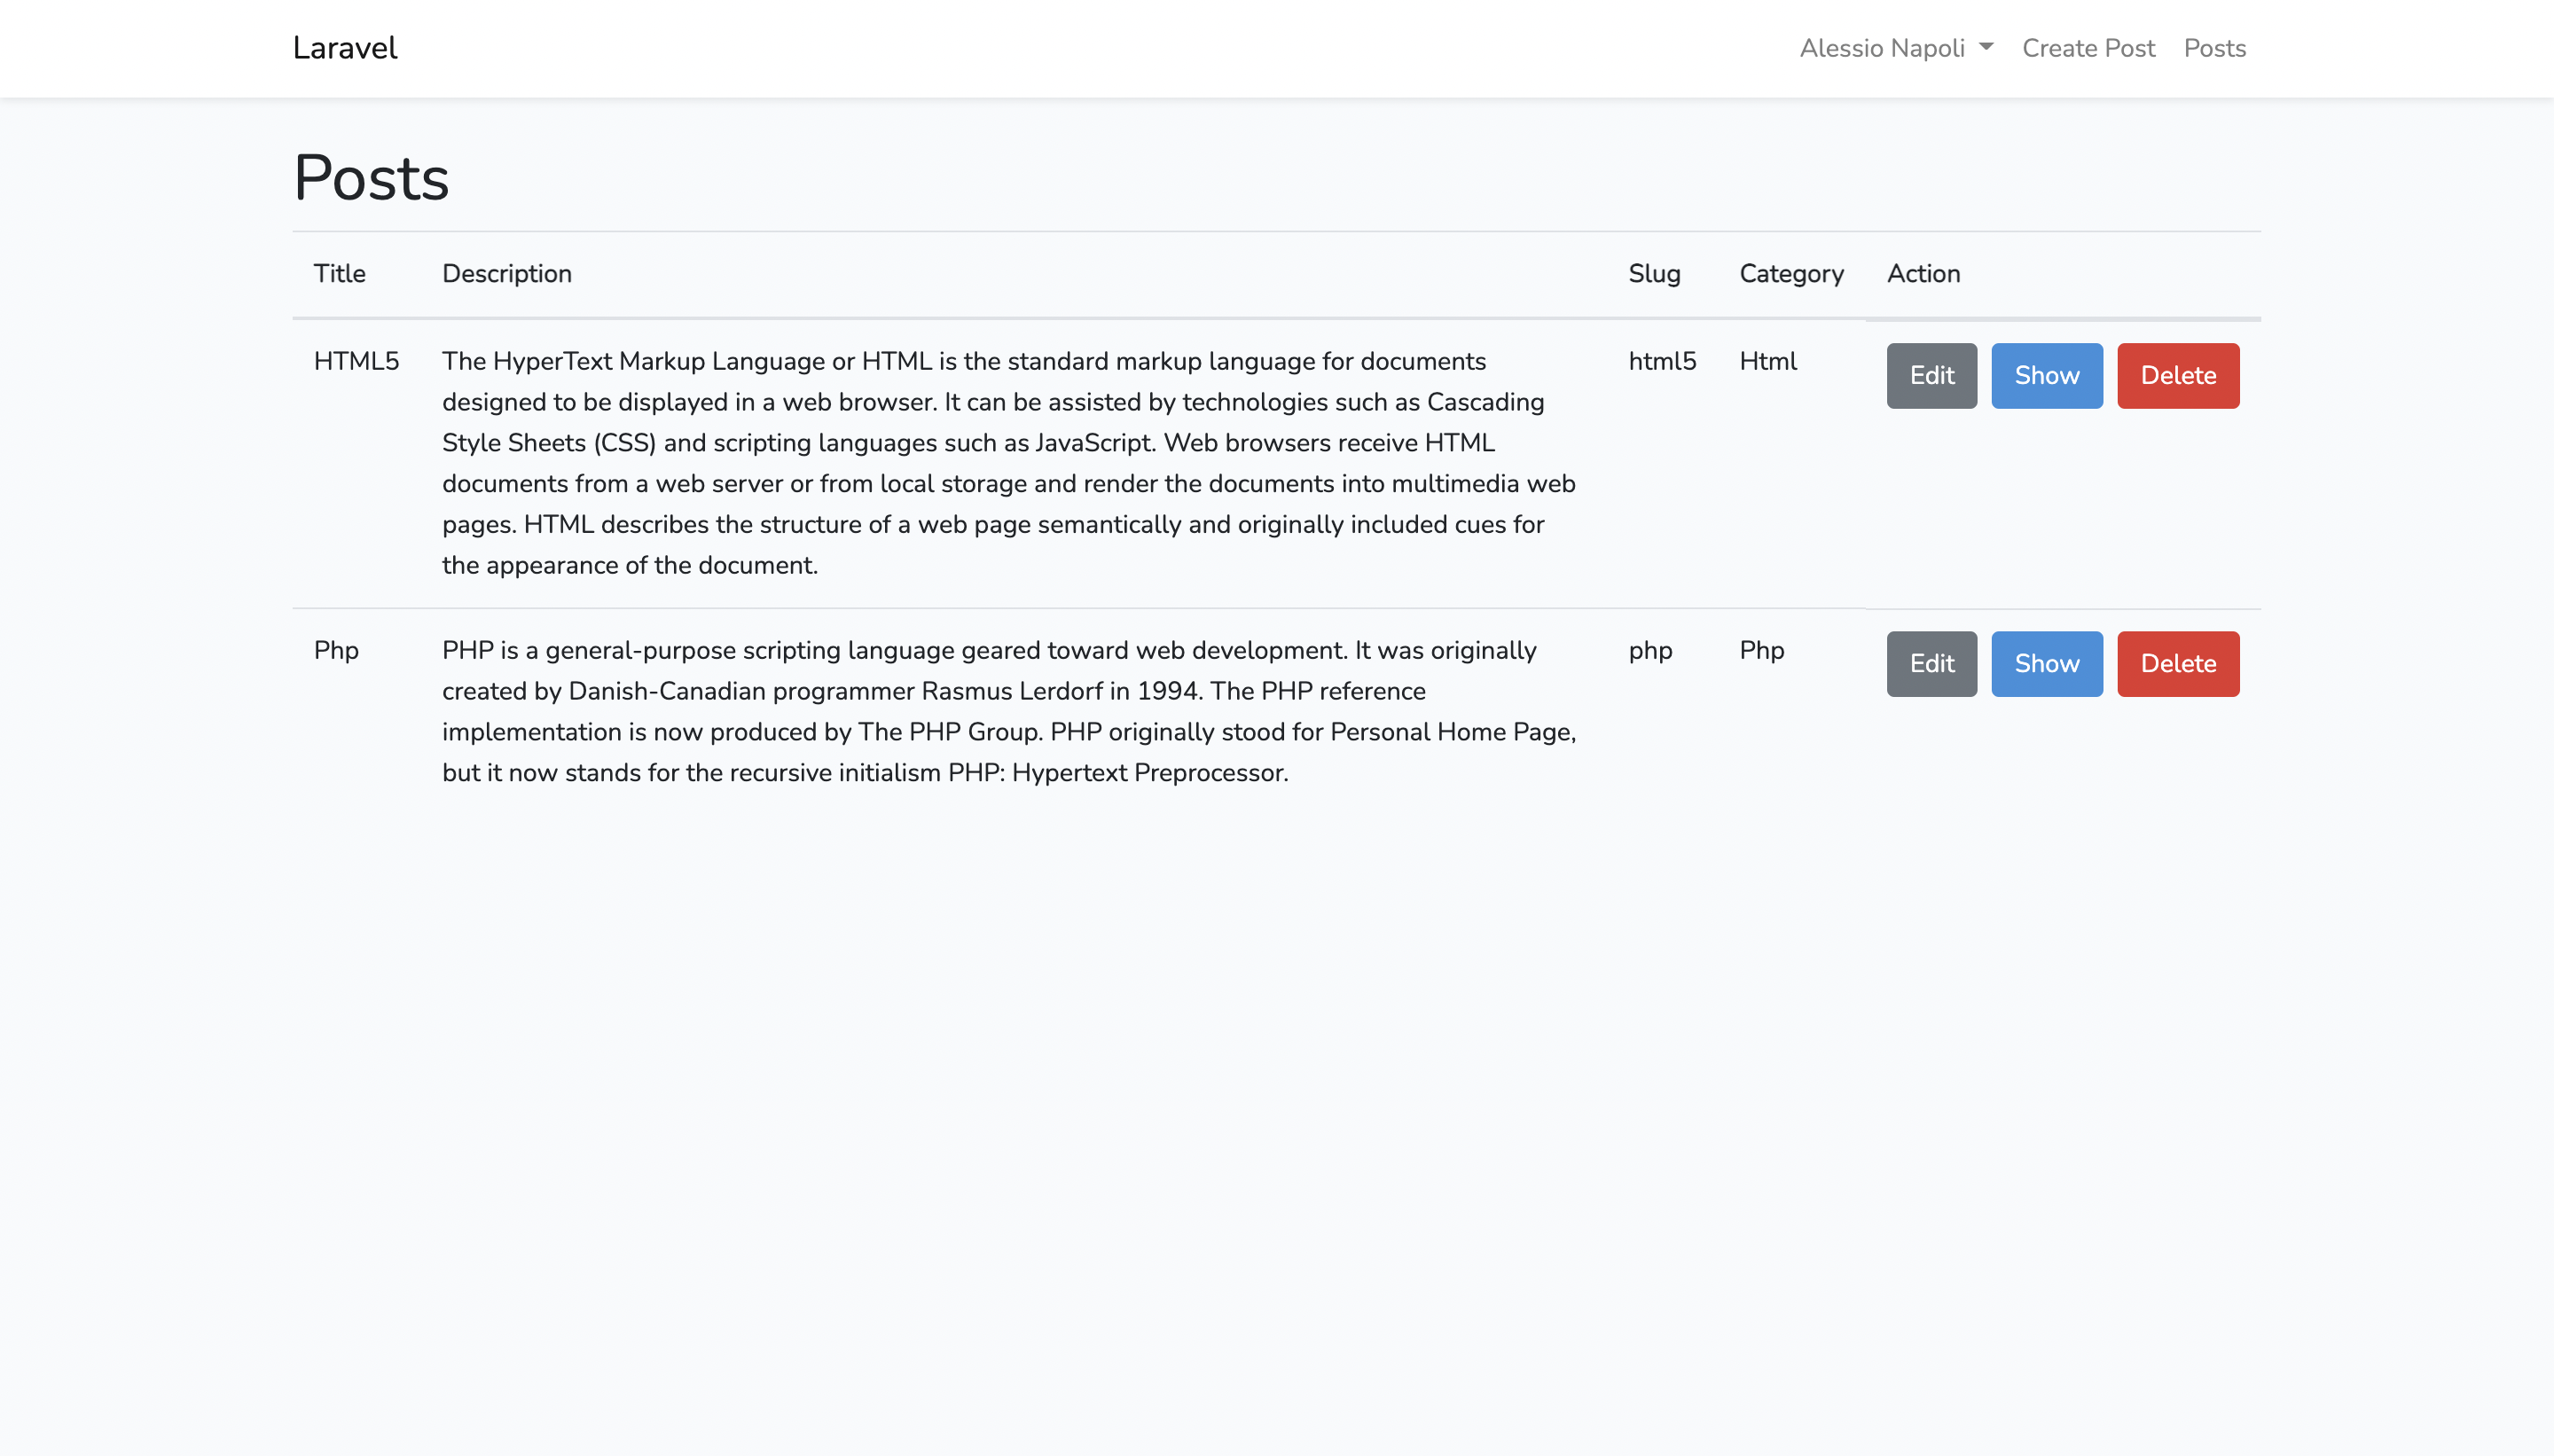Click the Php category label
The width and height of the screenshot is (2554, 1456).
tap(1763, 650)
